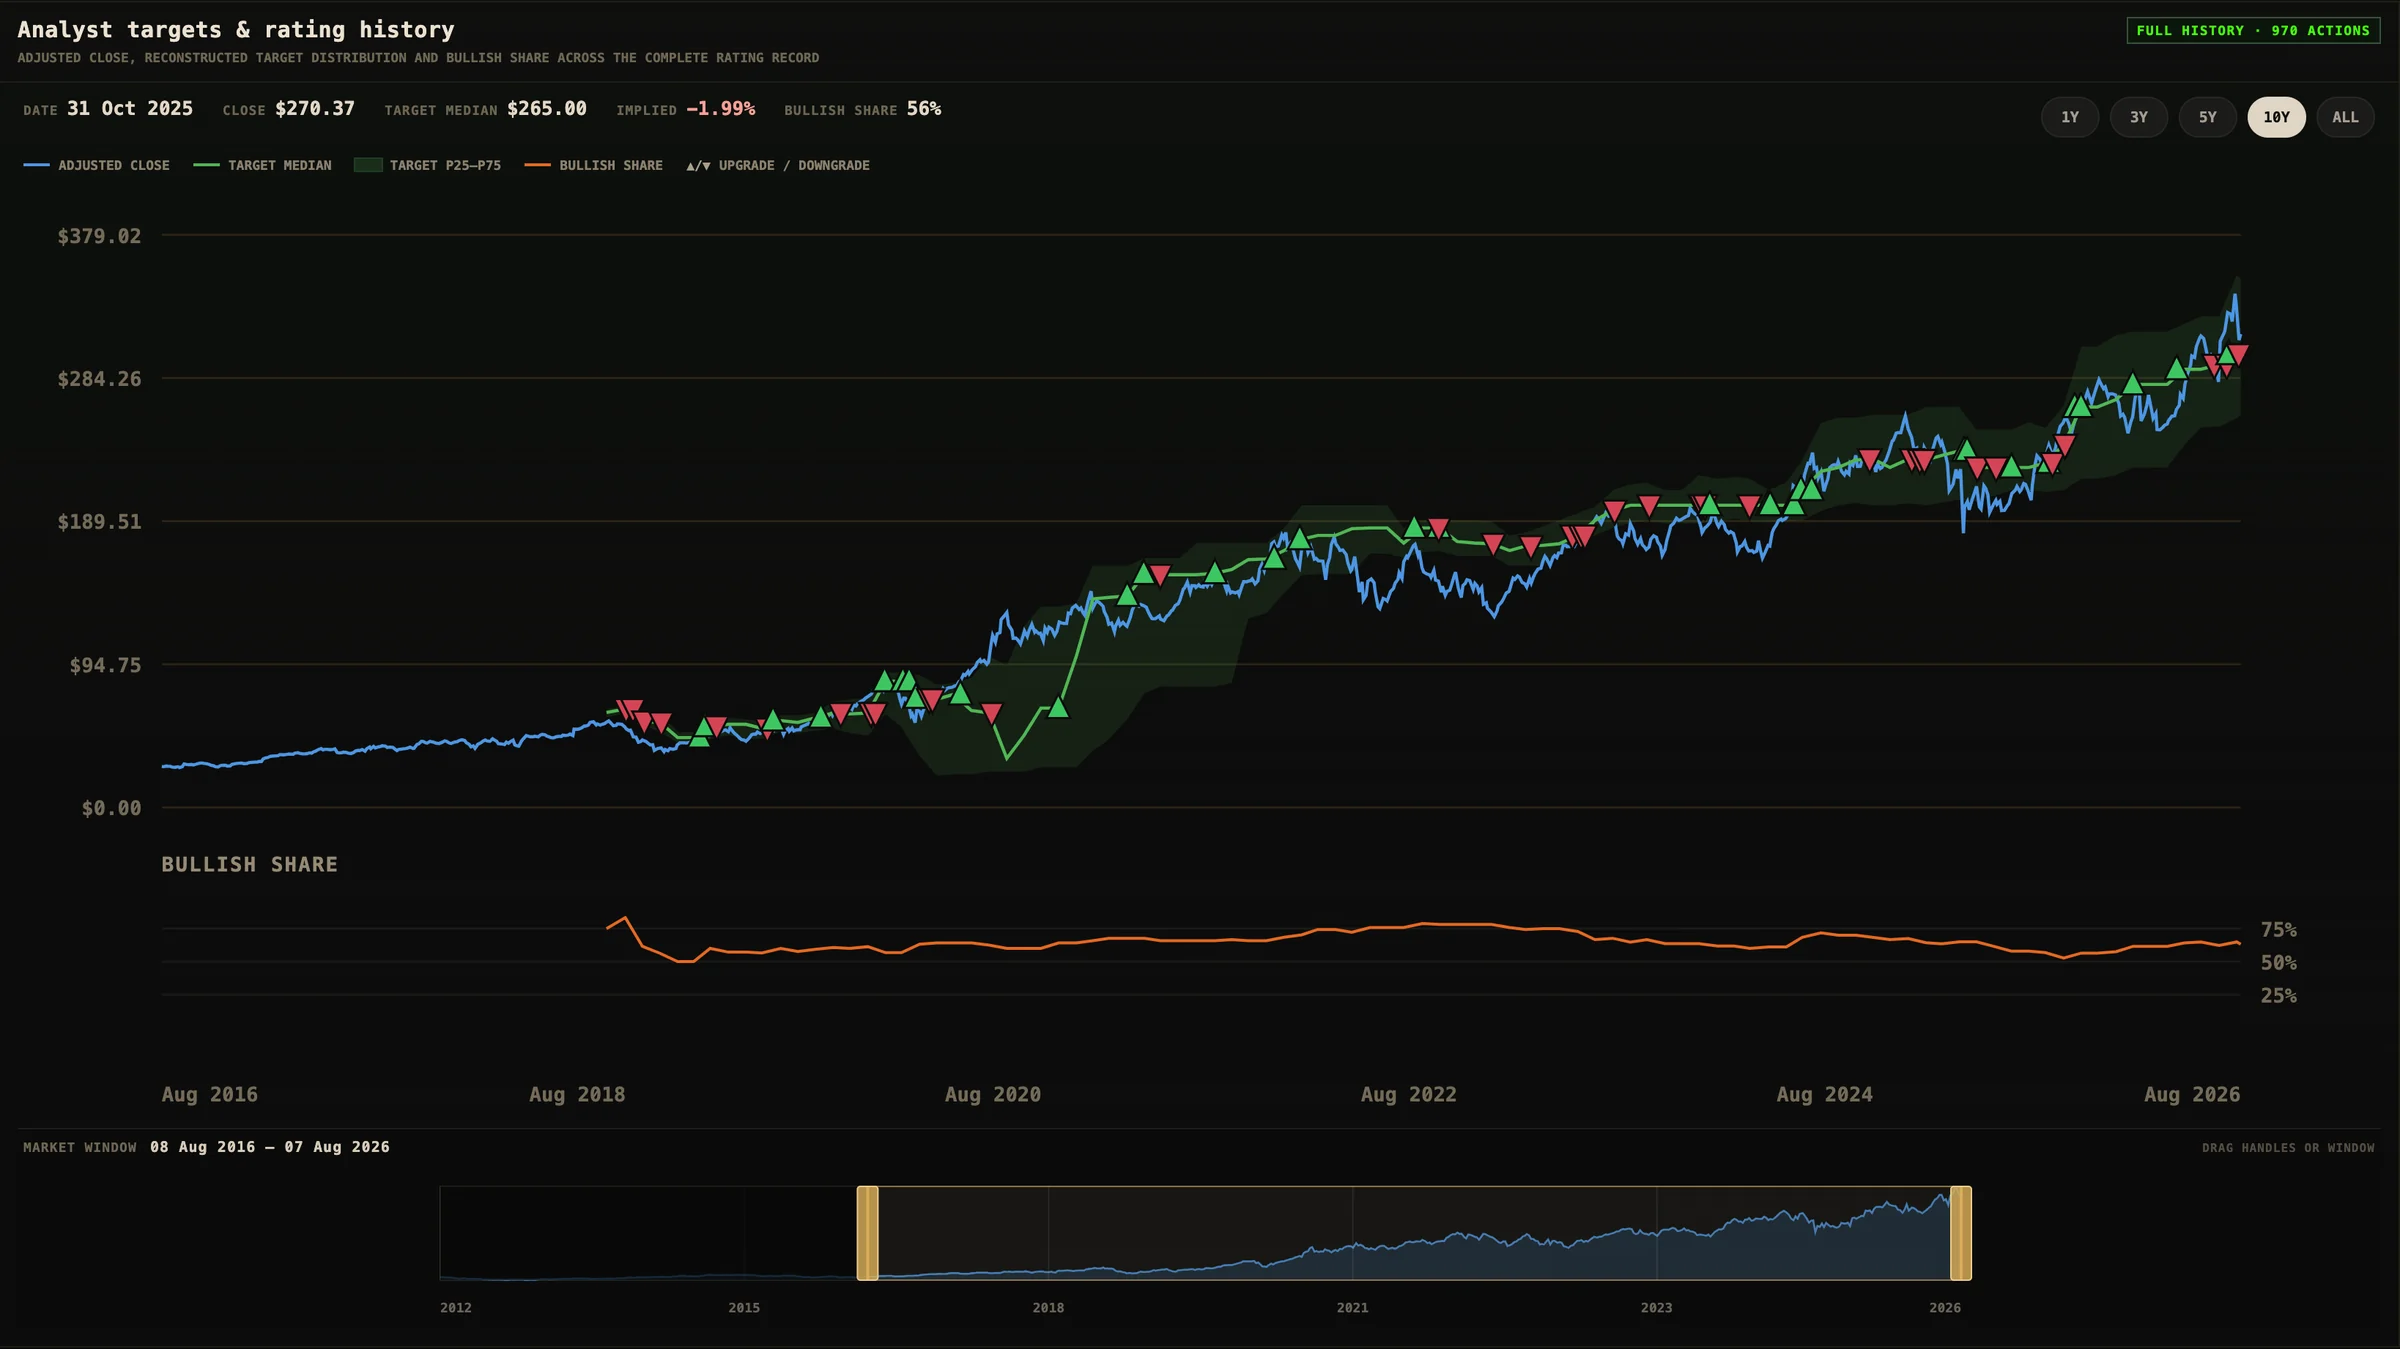Click the close value '$270.37'
Viewport: 2400px width, 1349px height.
coord(315,108)
